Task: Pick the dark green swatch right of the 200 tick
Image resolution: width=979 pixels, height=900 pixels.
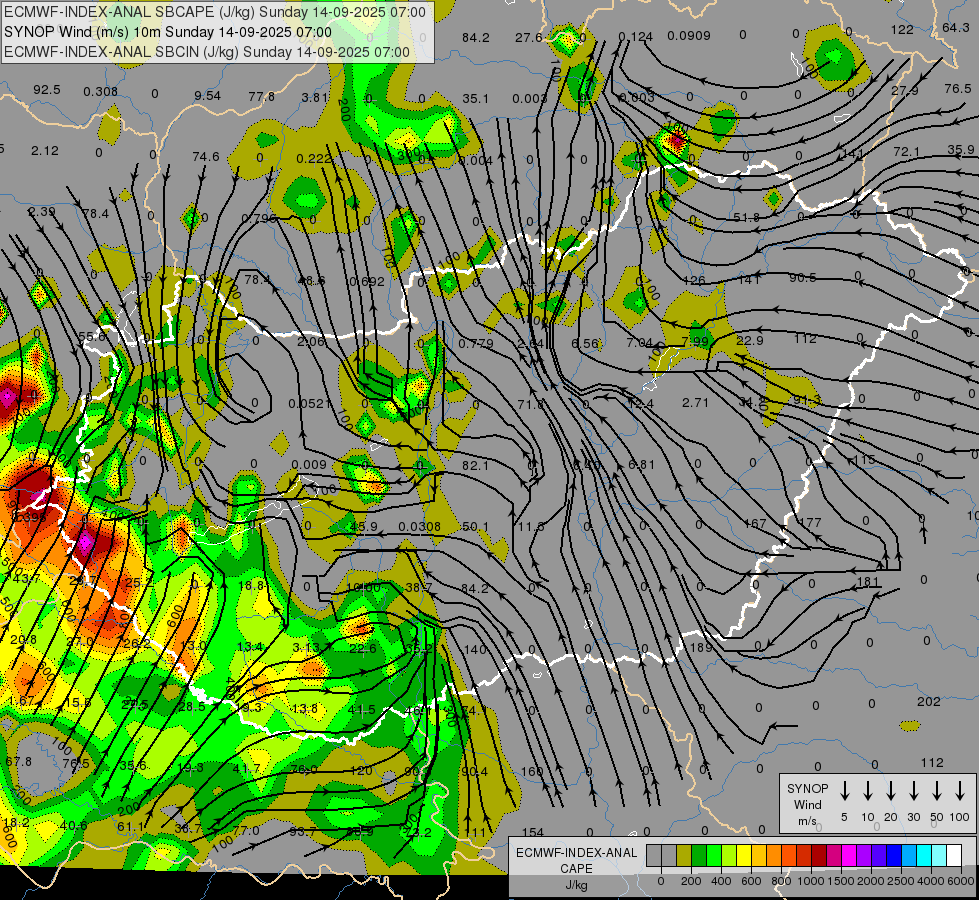Action: tap(699, 855)
